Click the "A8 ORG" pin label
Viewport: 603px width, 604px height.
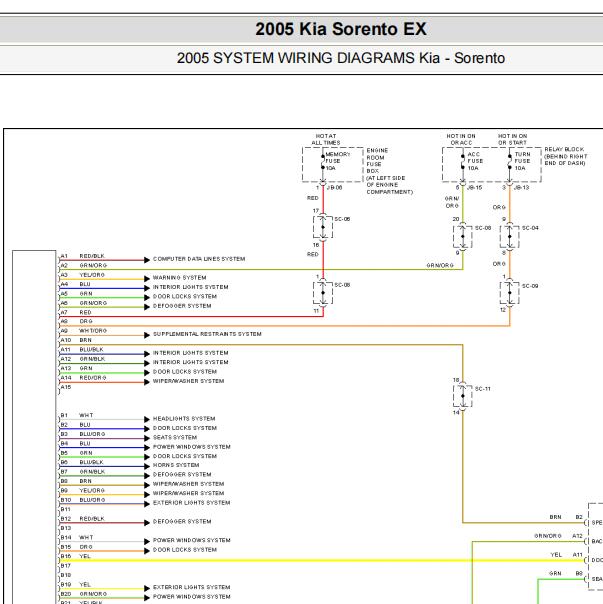point(76,321)
